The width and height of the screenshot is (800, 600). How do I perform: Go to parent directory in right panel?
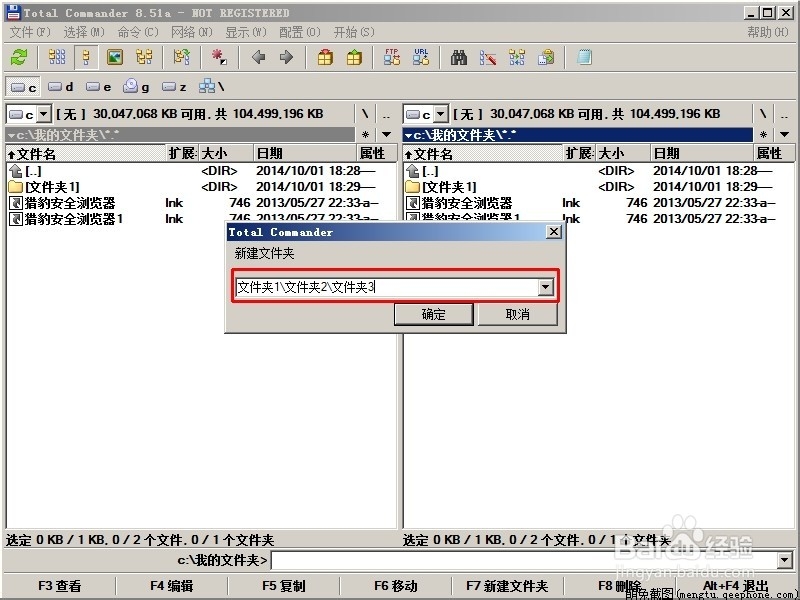pos(784,114)
